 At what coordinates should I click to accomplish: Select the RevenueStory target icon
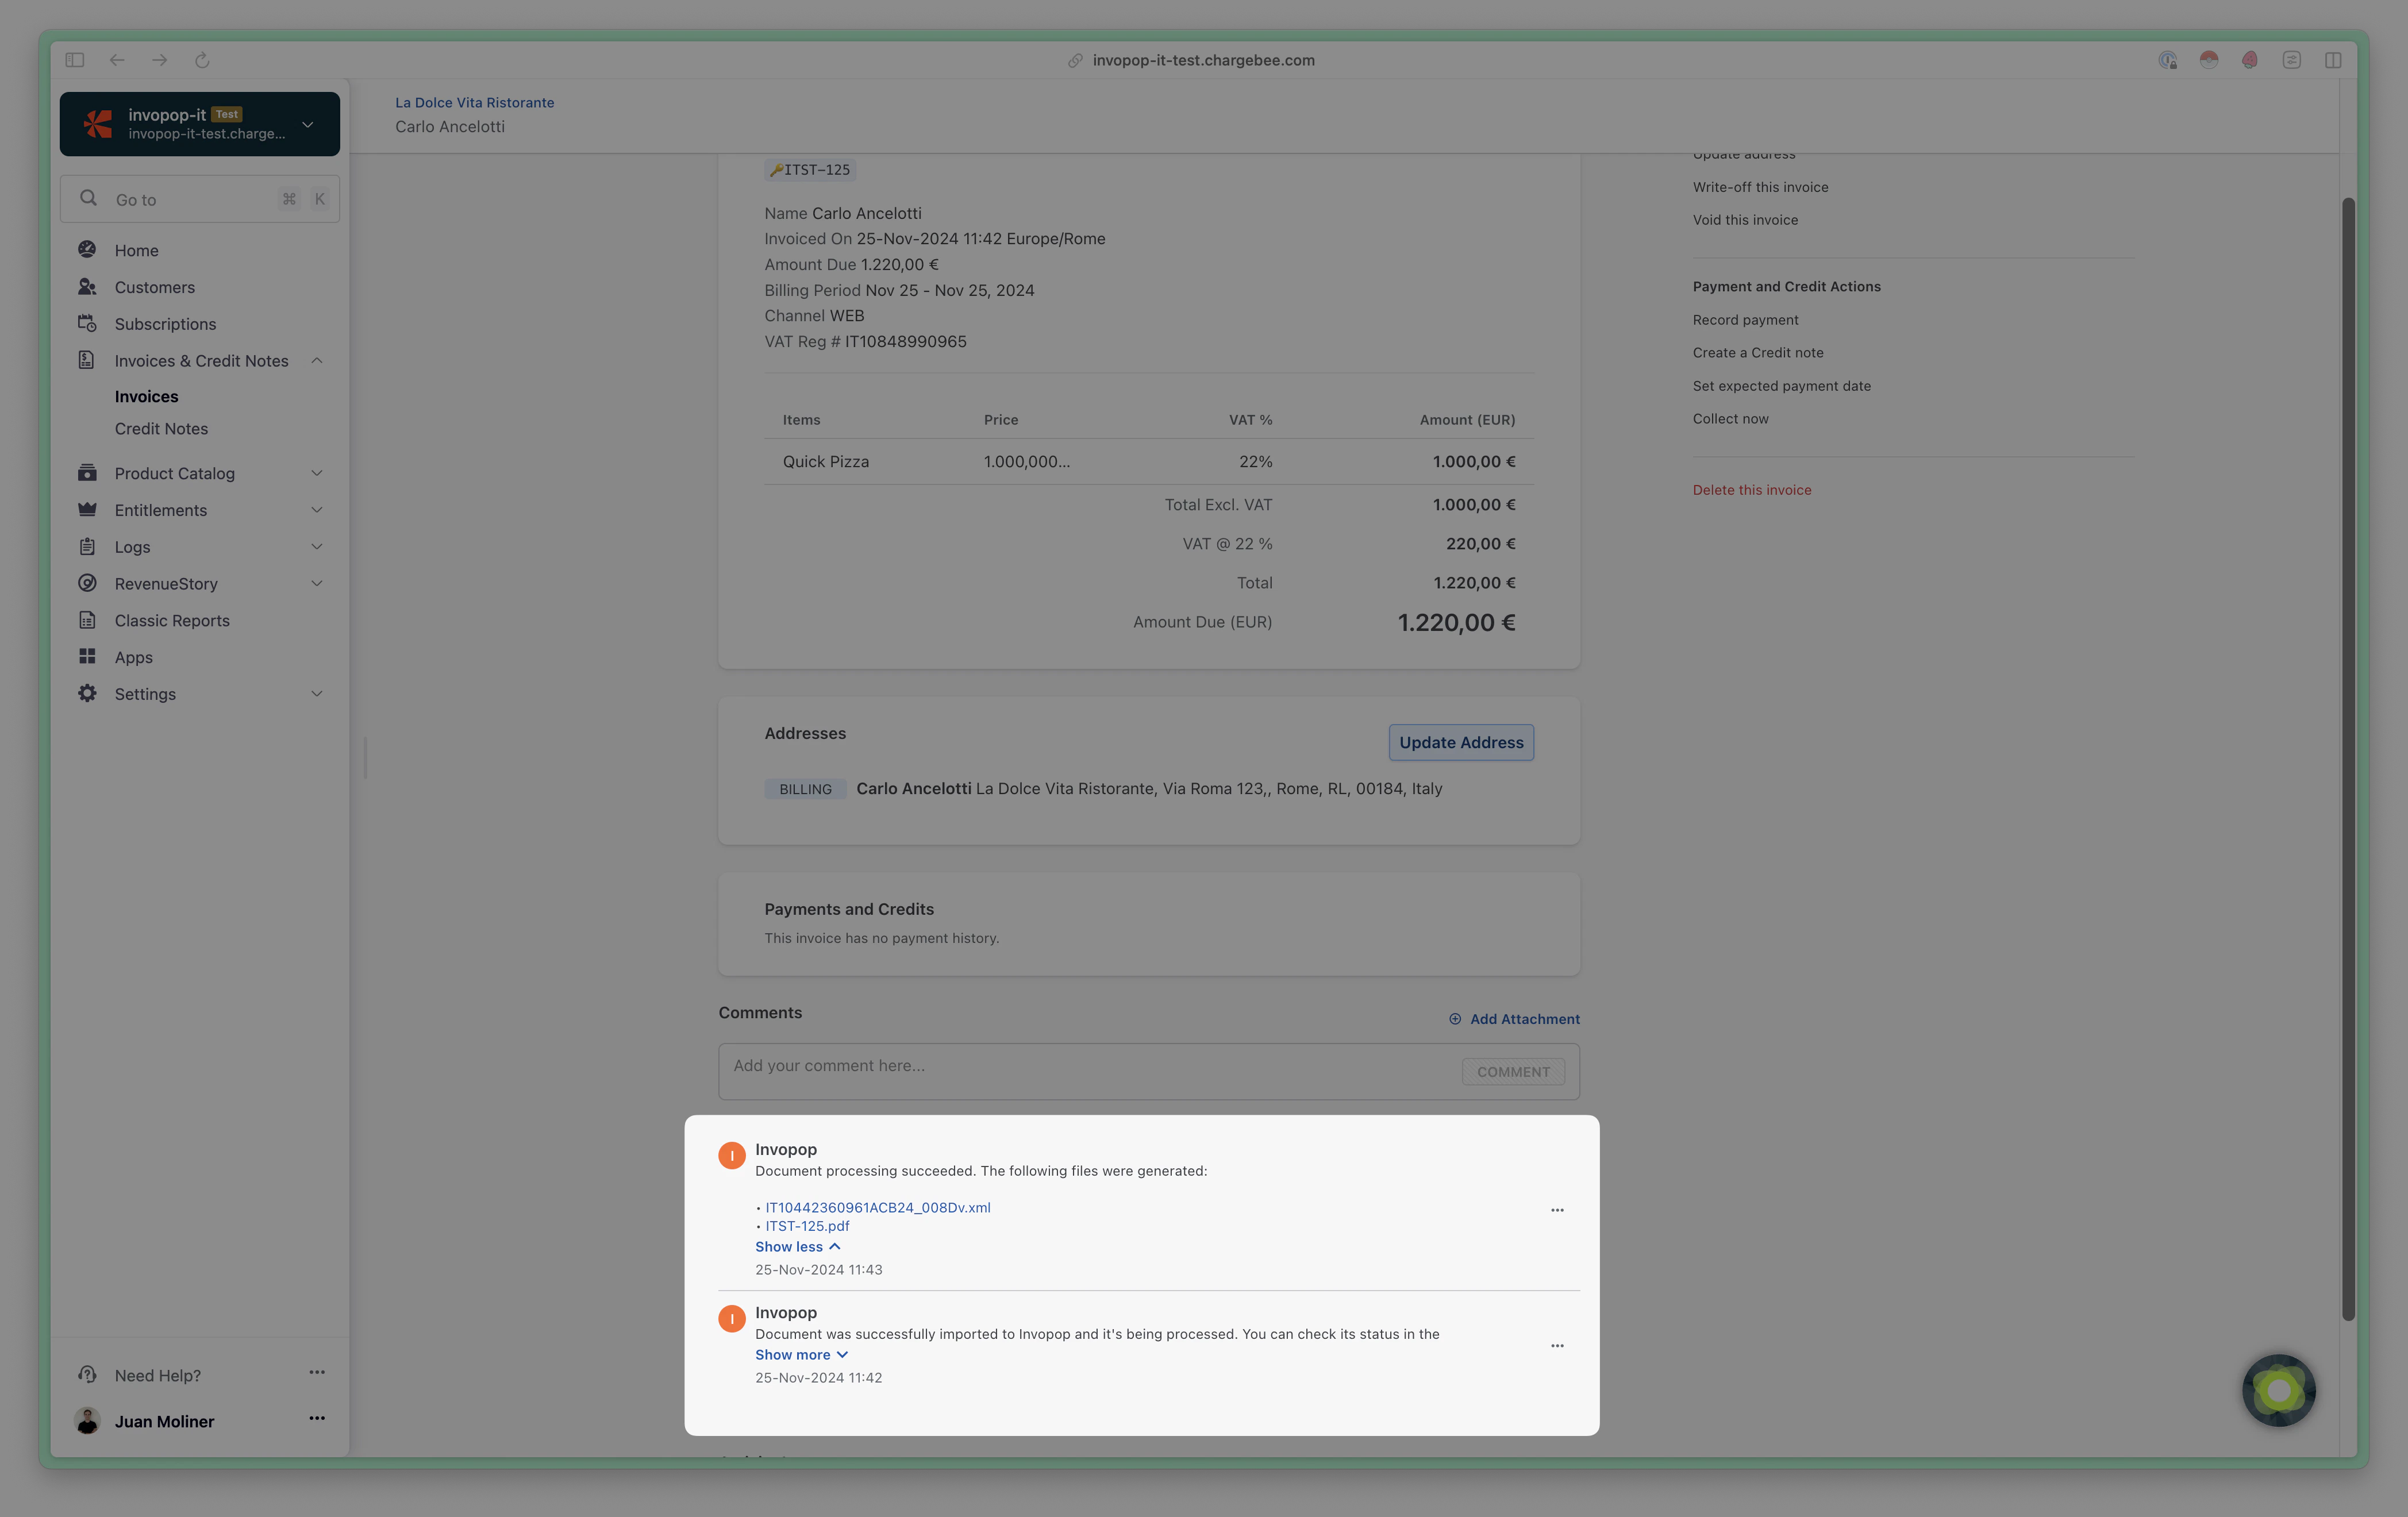point(88,583)
